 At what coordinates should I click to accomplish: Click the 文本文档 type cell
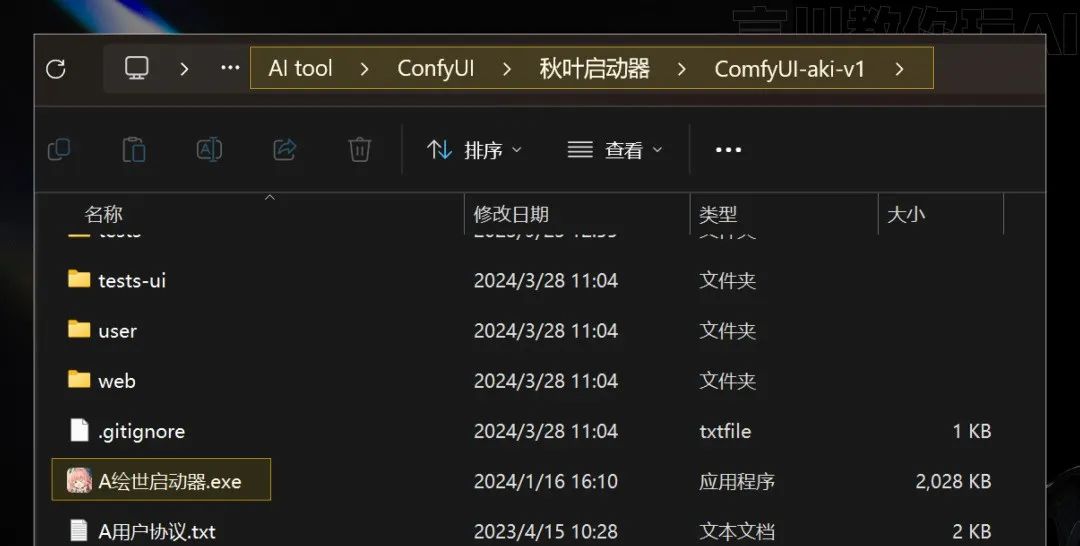tap(737, 532)
